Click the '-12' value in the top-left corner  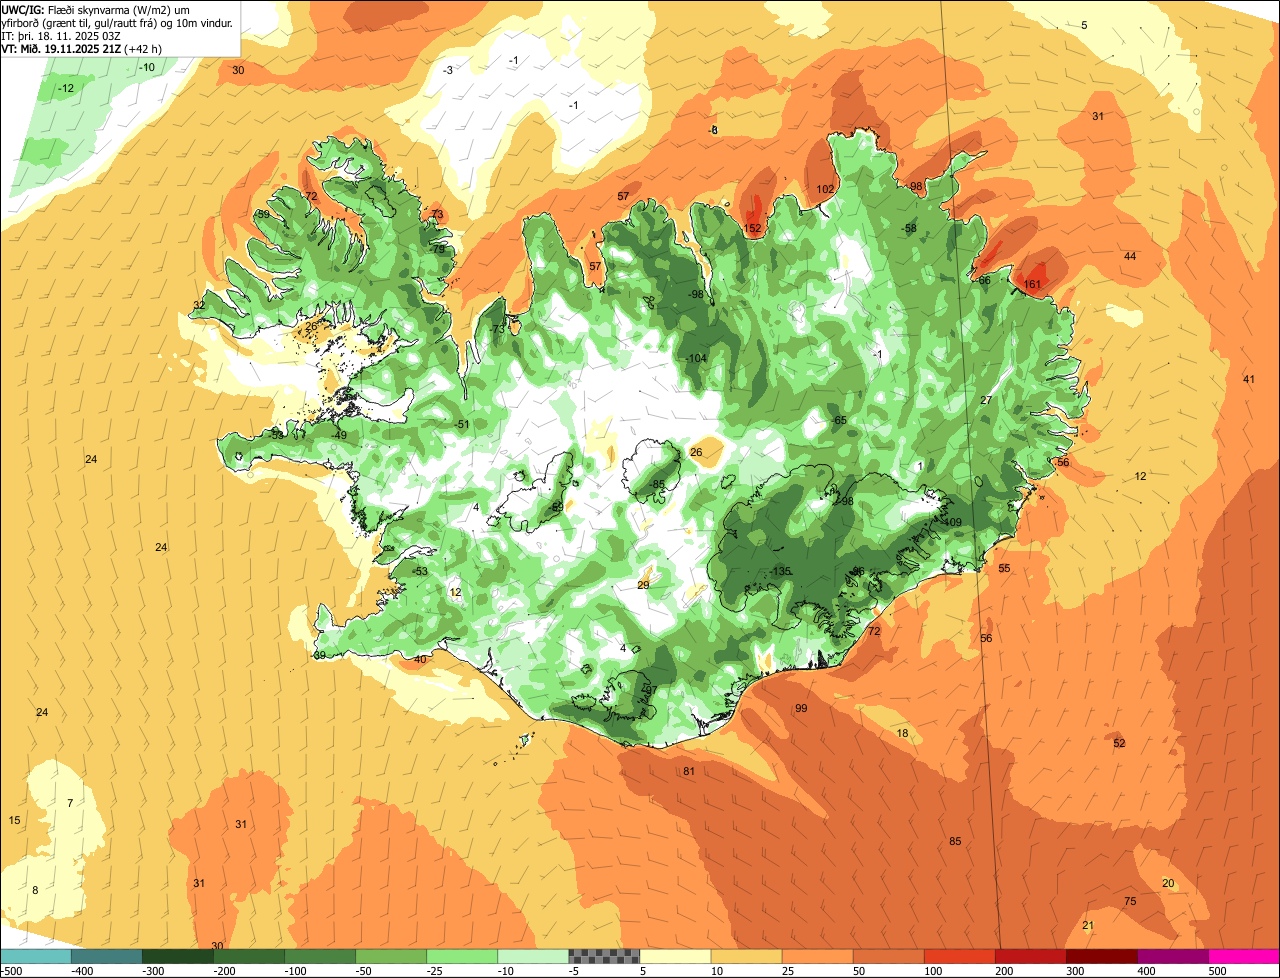pyautogui.click(x=66, y=89)
